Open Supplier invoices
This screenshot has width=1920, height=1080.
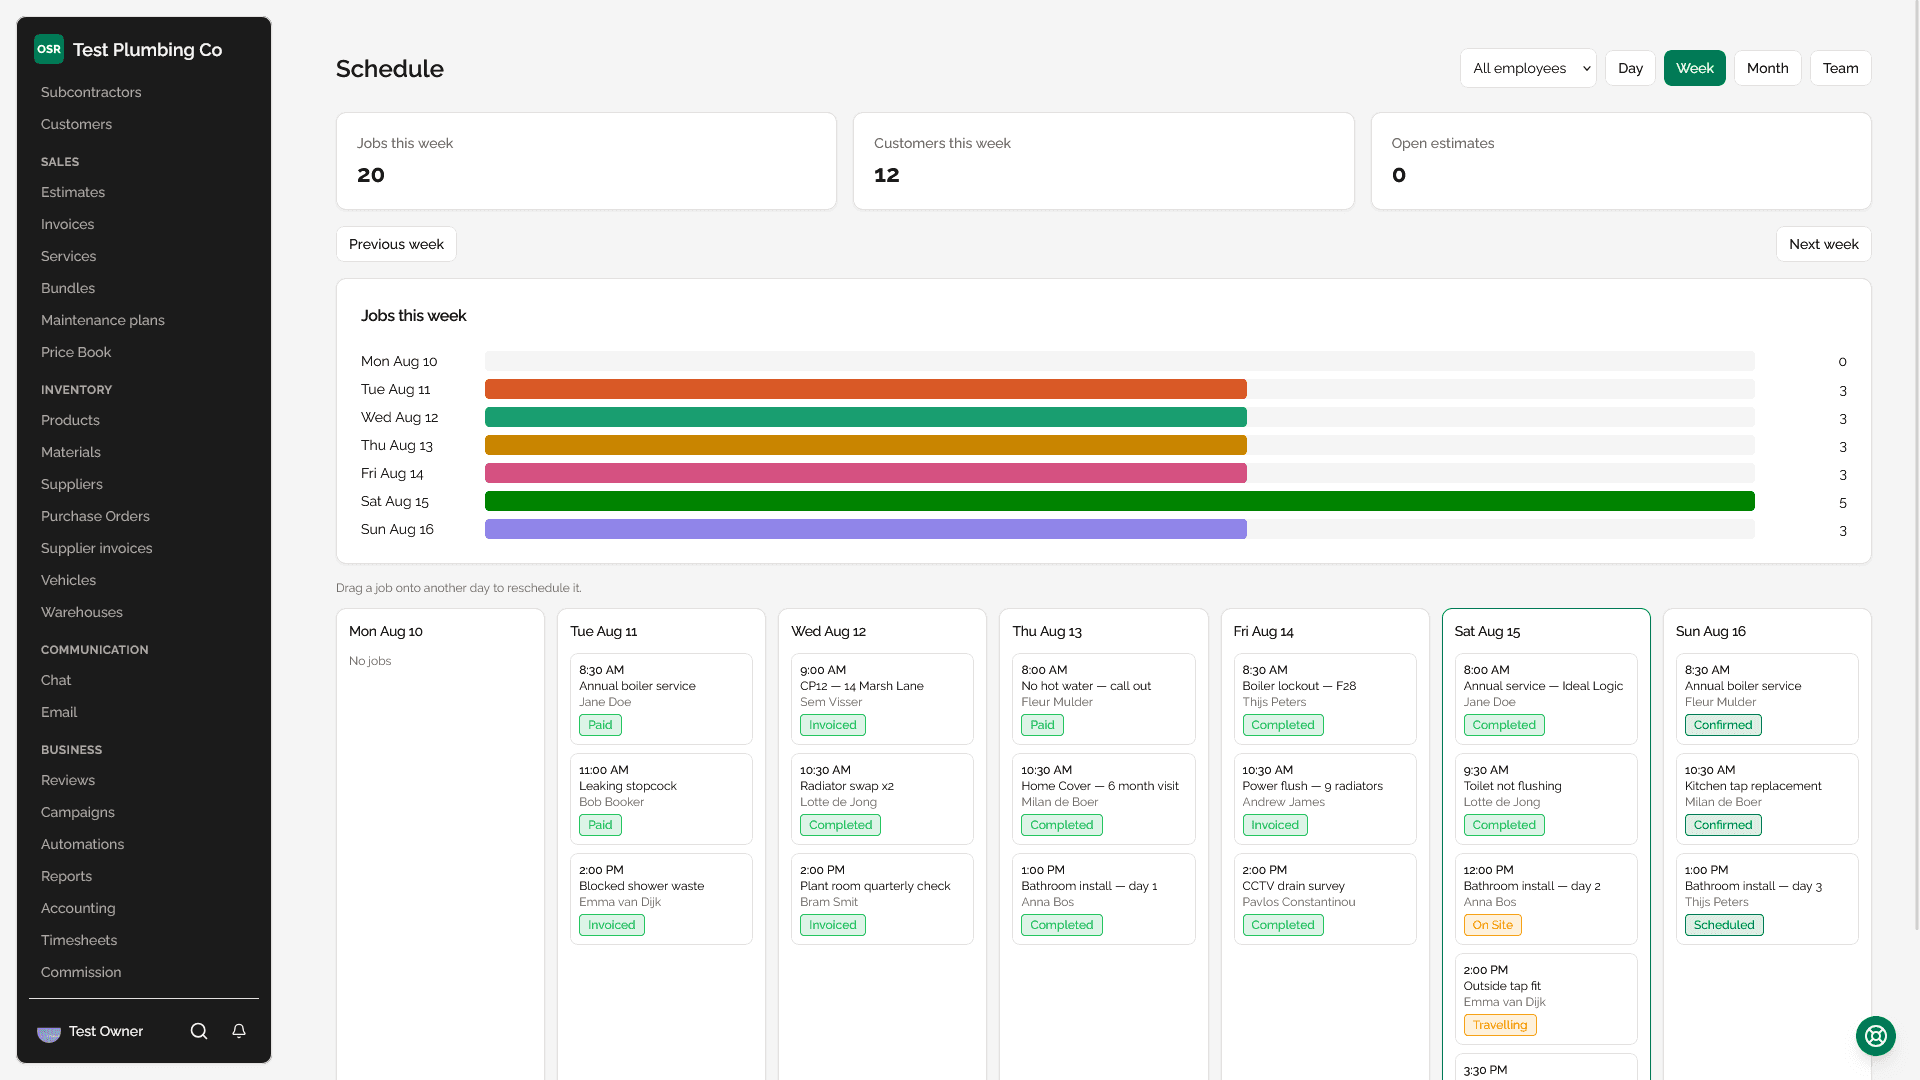tap(97, 548)
